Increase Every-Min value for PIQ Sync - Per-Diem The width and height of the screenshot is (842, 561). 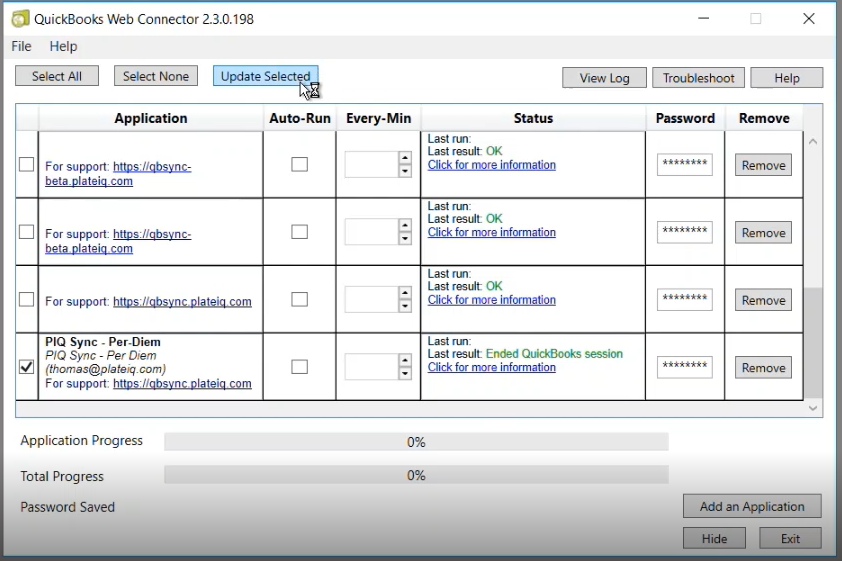point(405,360)
